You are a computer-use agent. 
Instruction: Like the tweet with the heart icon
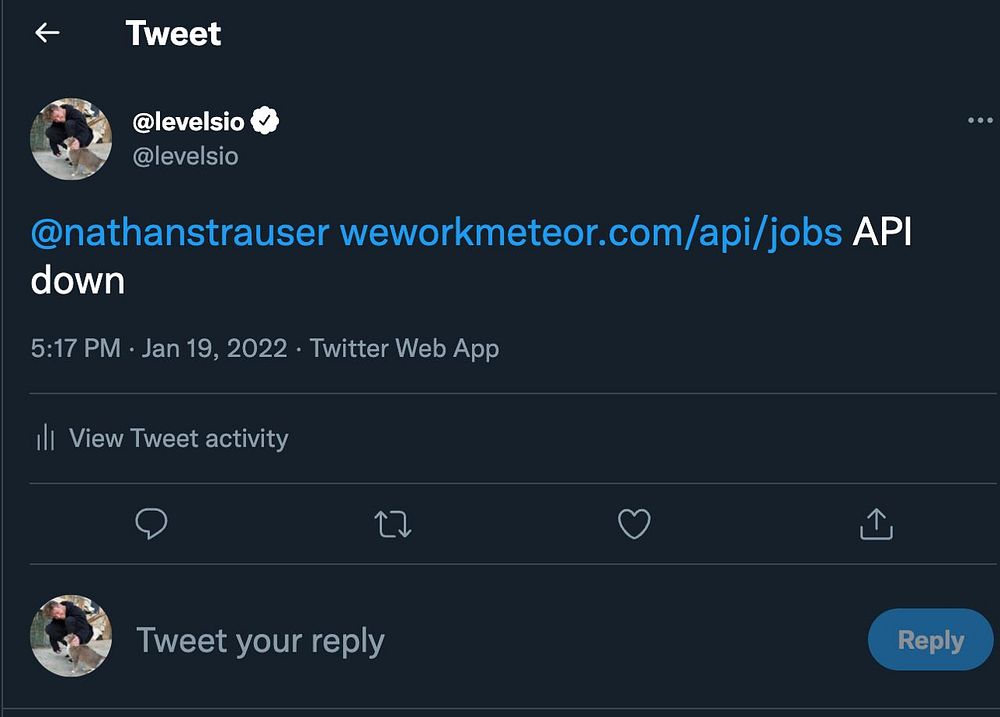pyautogui.click(x=634, y=524)
